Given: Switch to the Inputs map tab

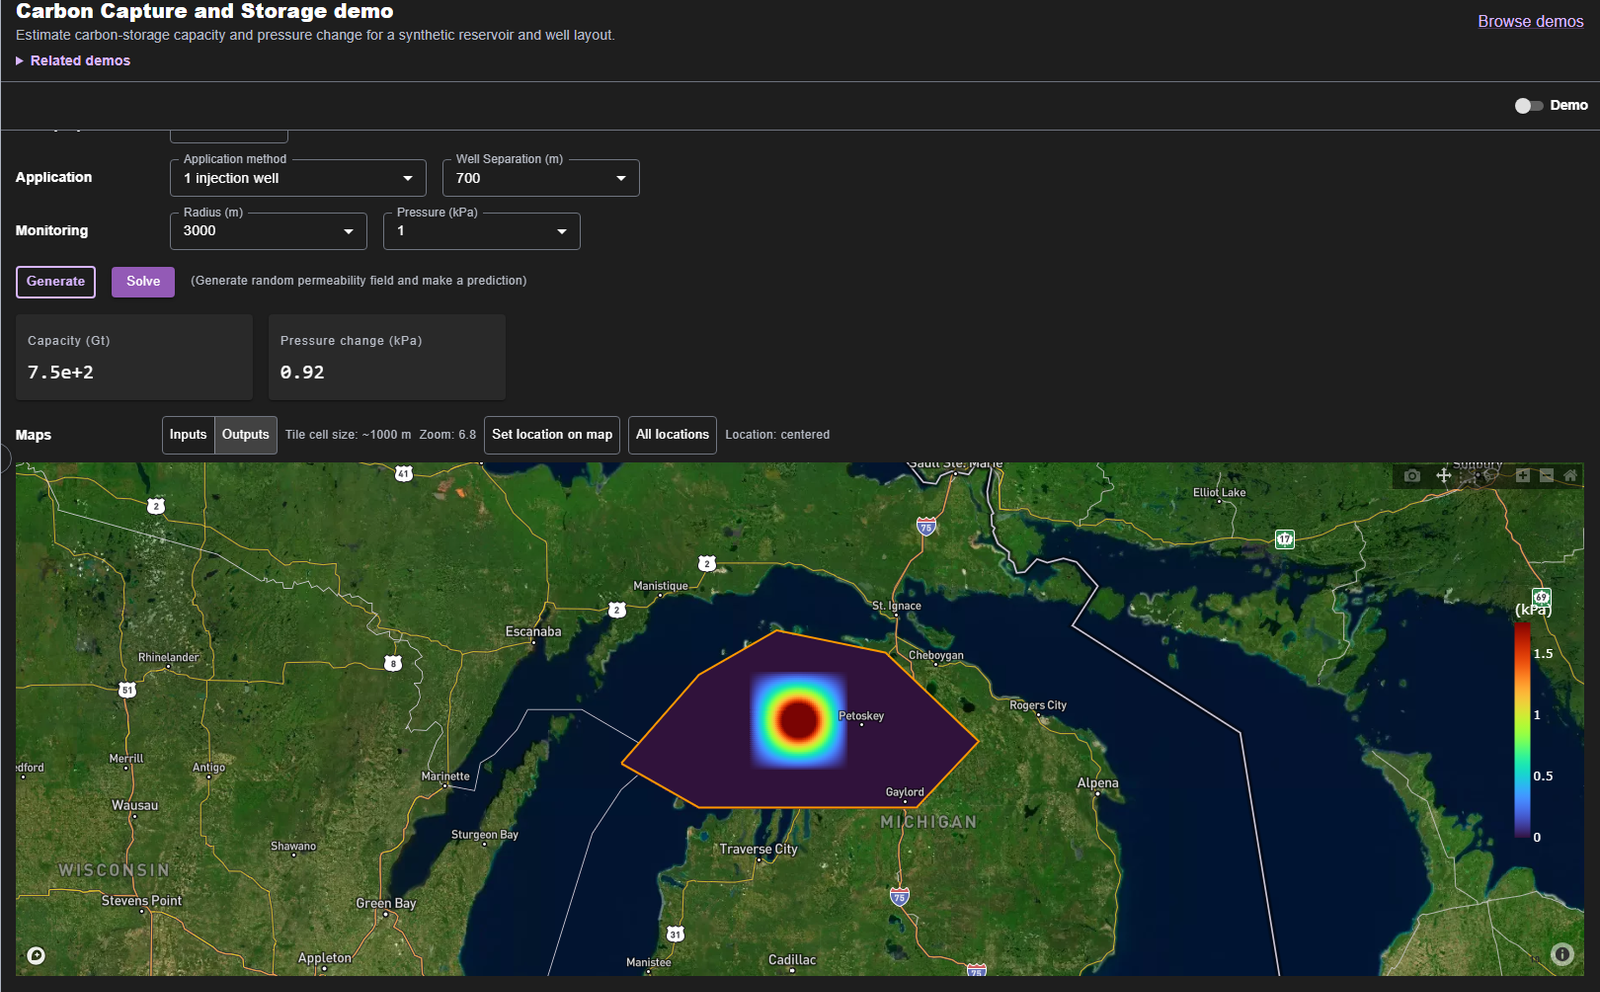Looking at the screenshot, I should [x=188, y=435].
